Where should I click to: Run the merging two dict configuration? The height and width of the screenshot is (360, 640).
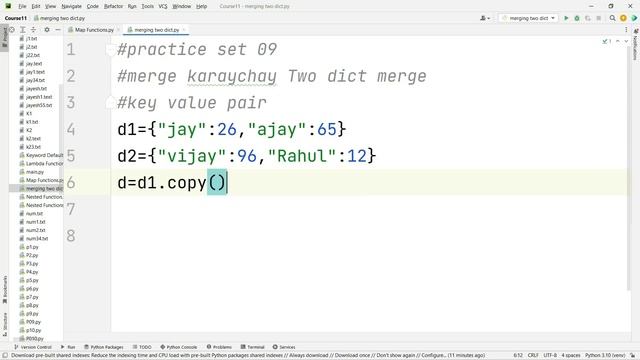[566, 18]
